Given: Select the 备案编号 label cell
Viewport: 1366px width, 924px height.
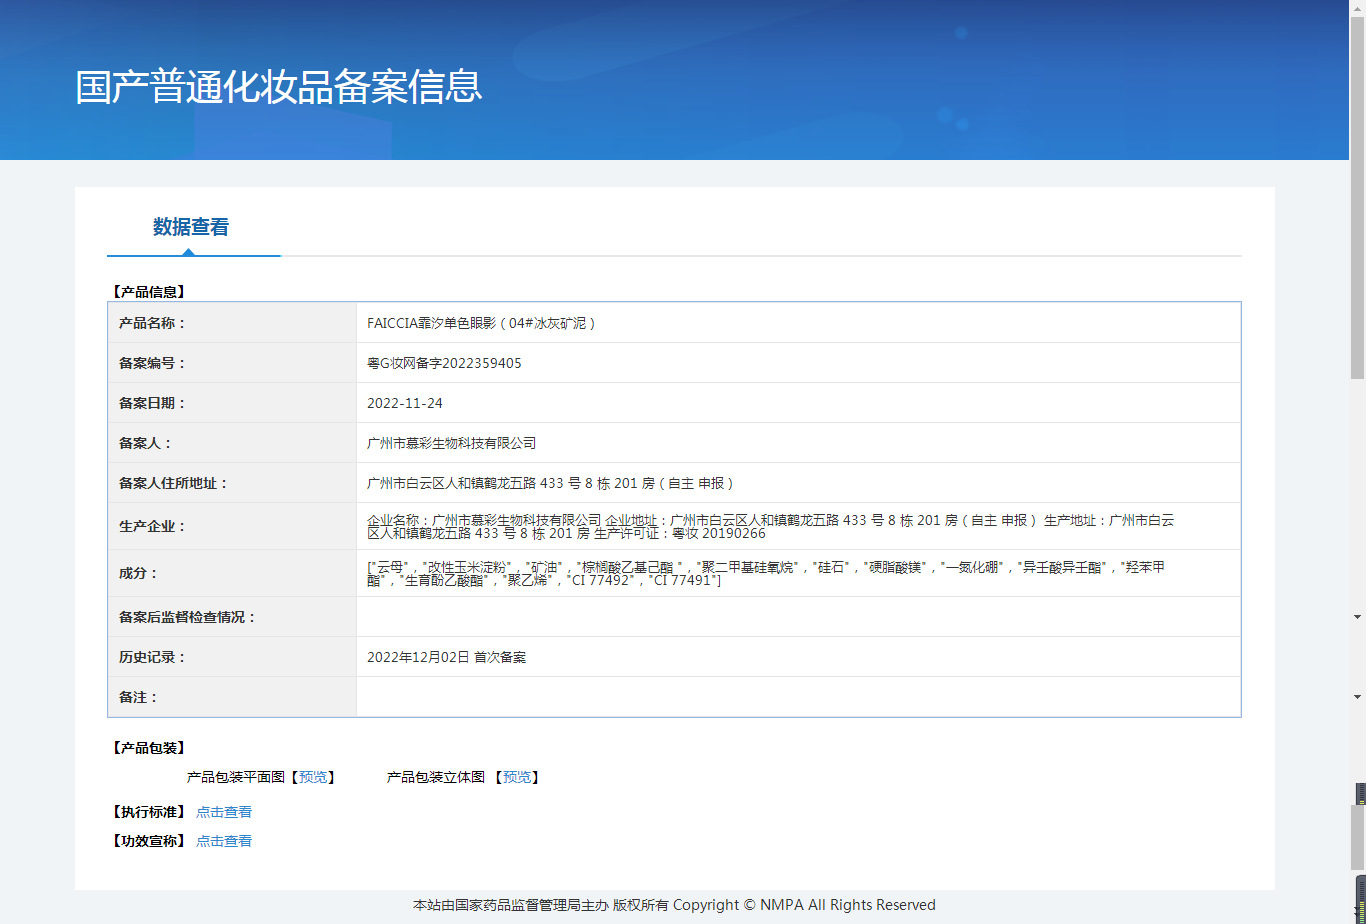Looking at the screenshot, I should [x=232, y=363].
